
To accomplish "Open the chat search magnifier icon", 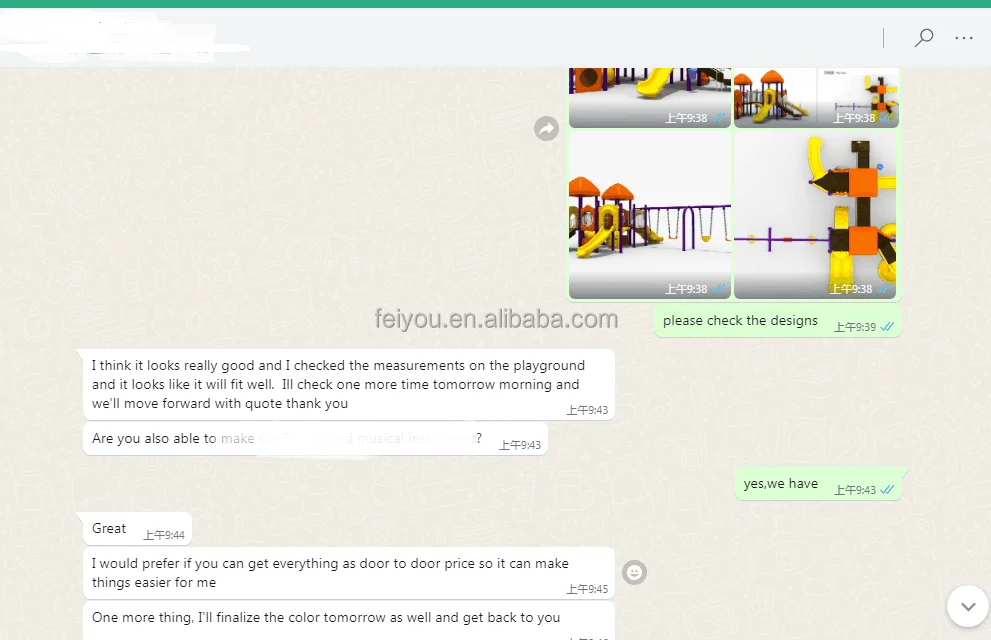I will [923, 38].
